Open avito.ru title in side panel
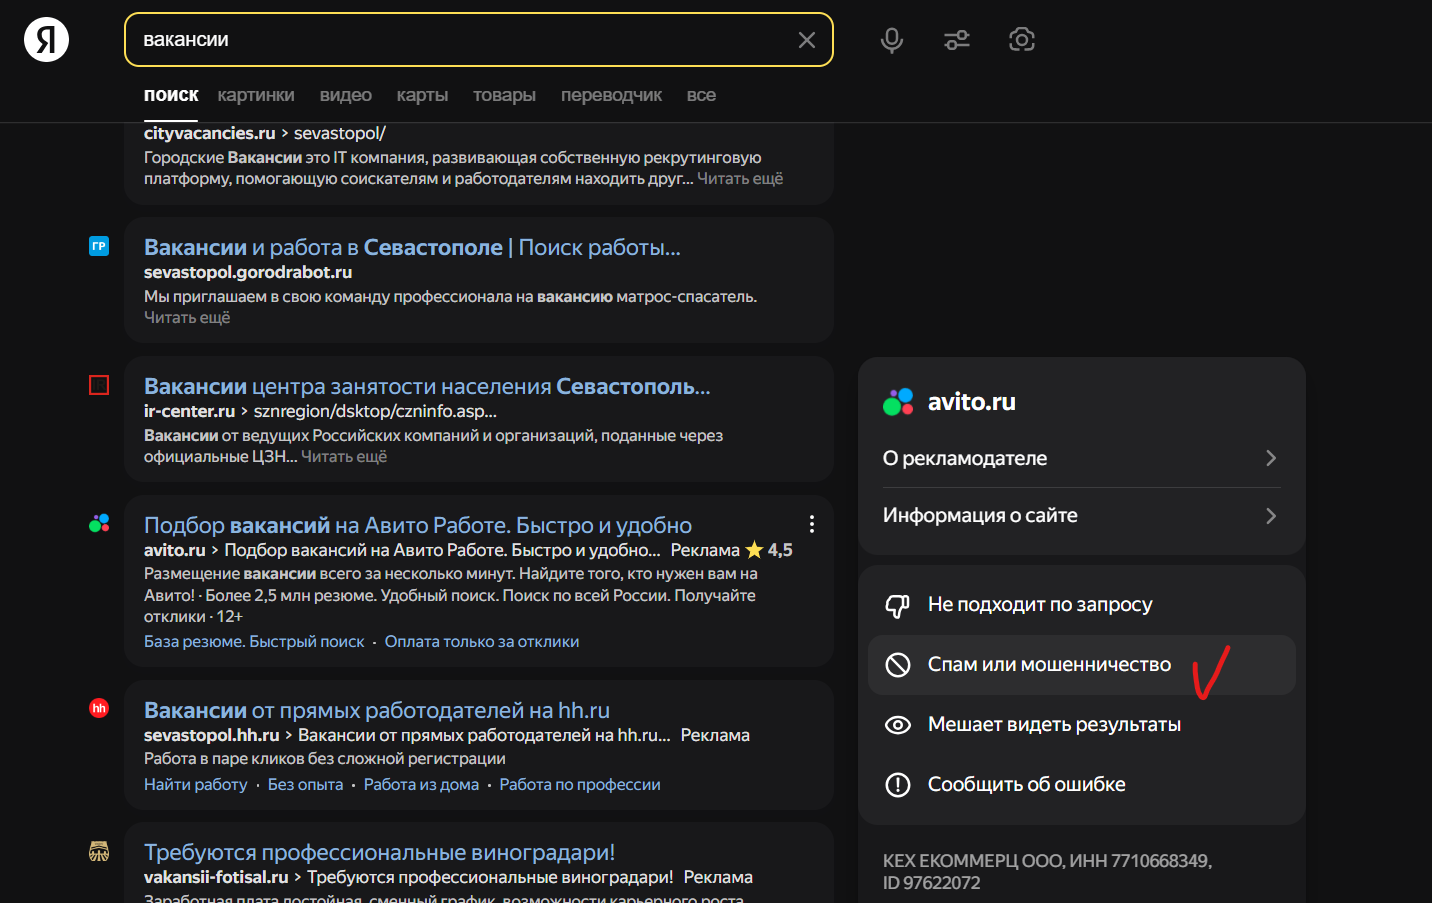 pyautogui.click(x=972, y=402)
